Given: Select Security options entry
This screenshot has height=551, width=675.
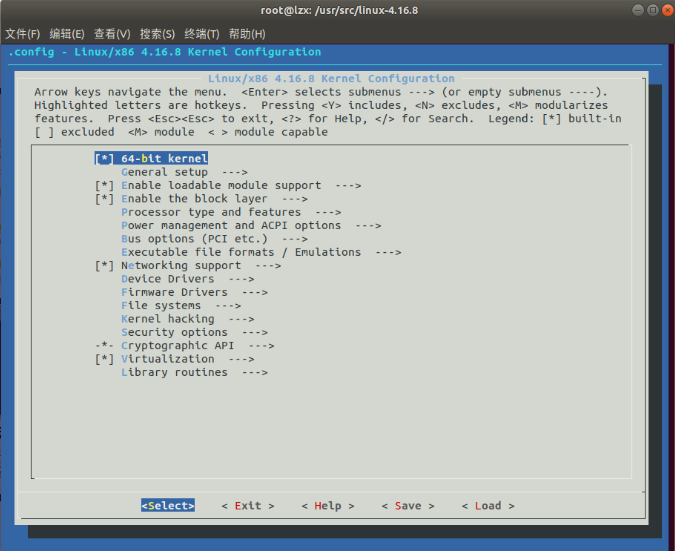Looking at the screenshot, I should tap(174, 332).
